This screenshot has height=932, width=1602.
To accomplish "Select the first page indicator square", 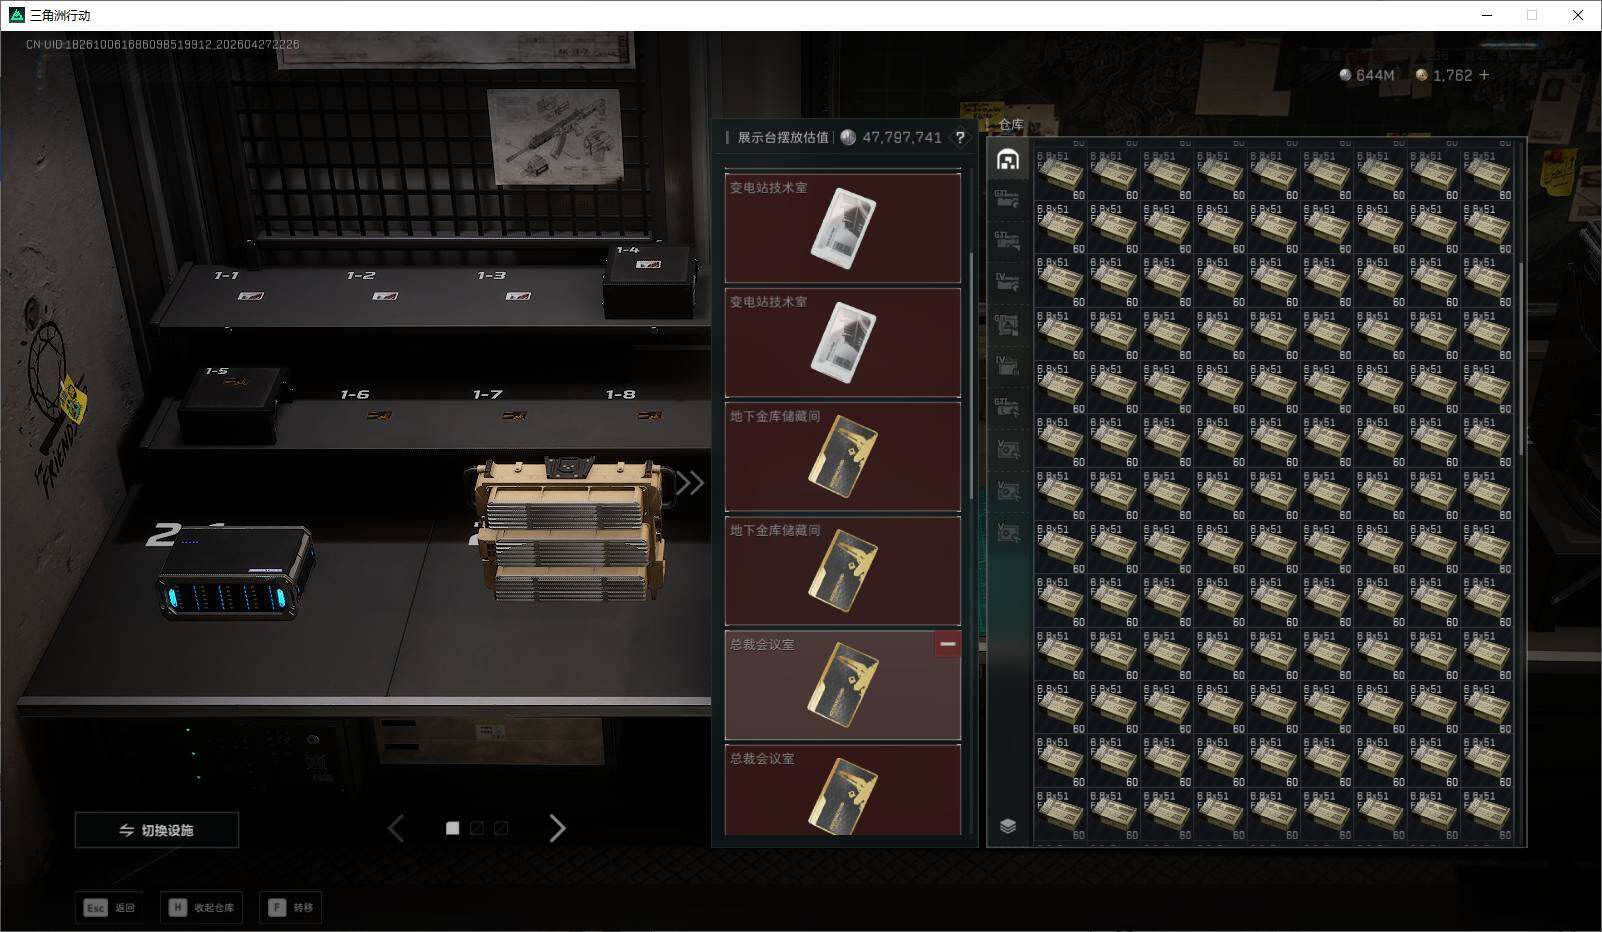I will tap(453, 828).
